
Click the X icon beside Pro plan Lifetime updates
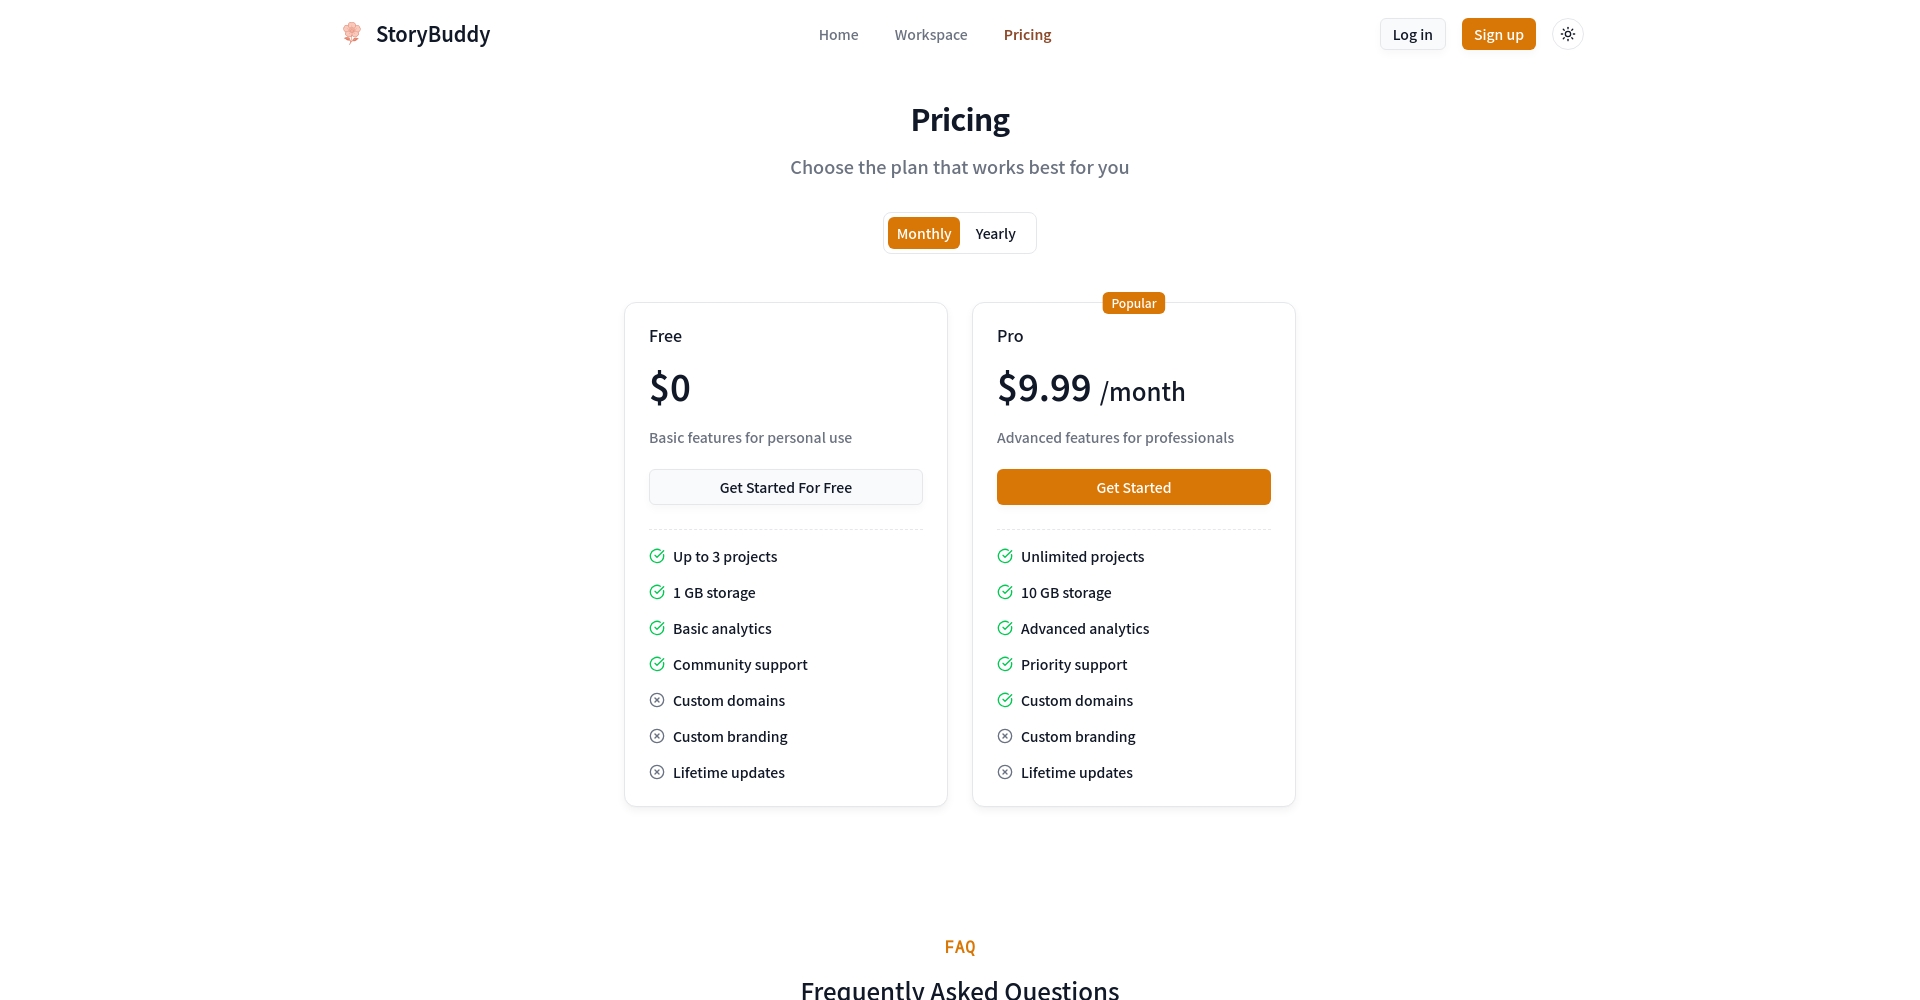pyautogui.click(x=1005, y=772)
